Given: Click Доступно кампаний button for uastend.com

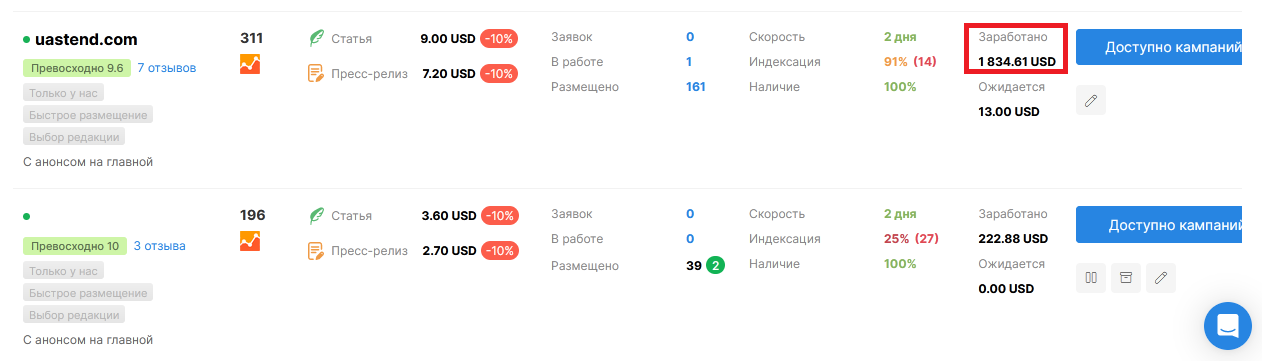Looking at the screenshot, I should point(1159,47).
